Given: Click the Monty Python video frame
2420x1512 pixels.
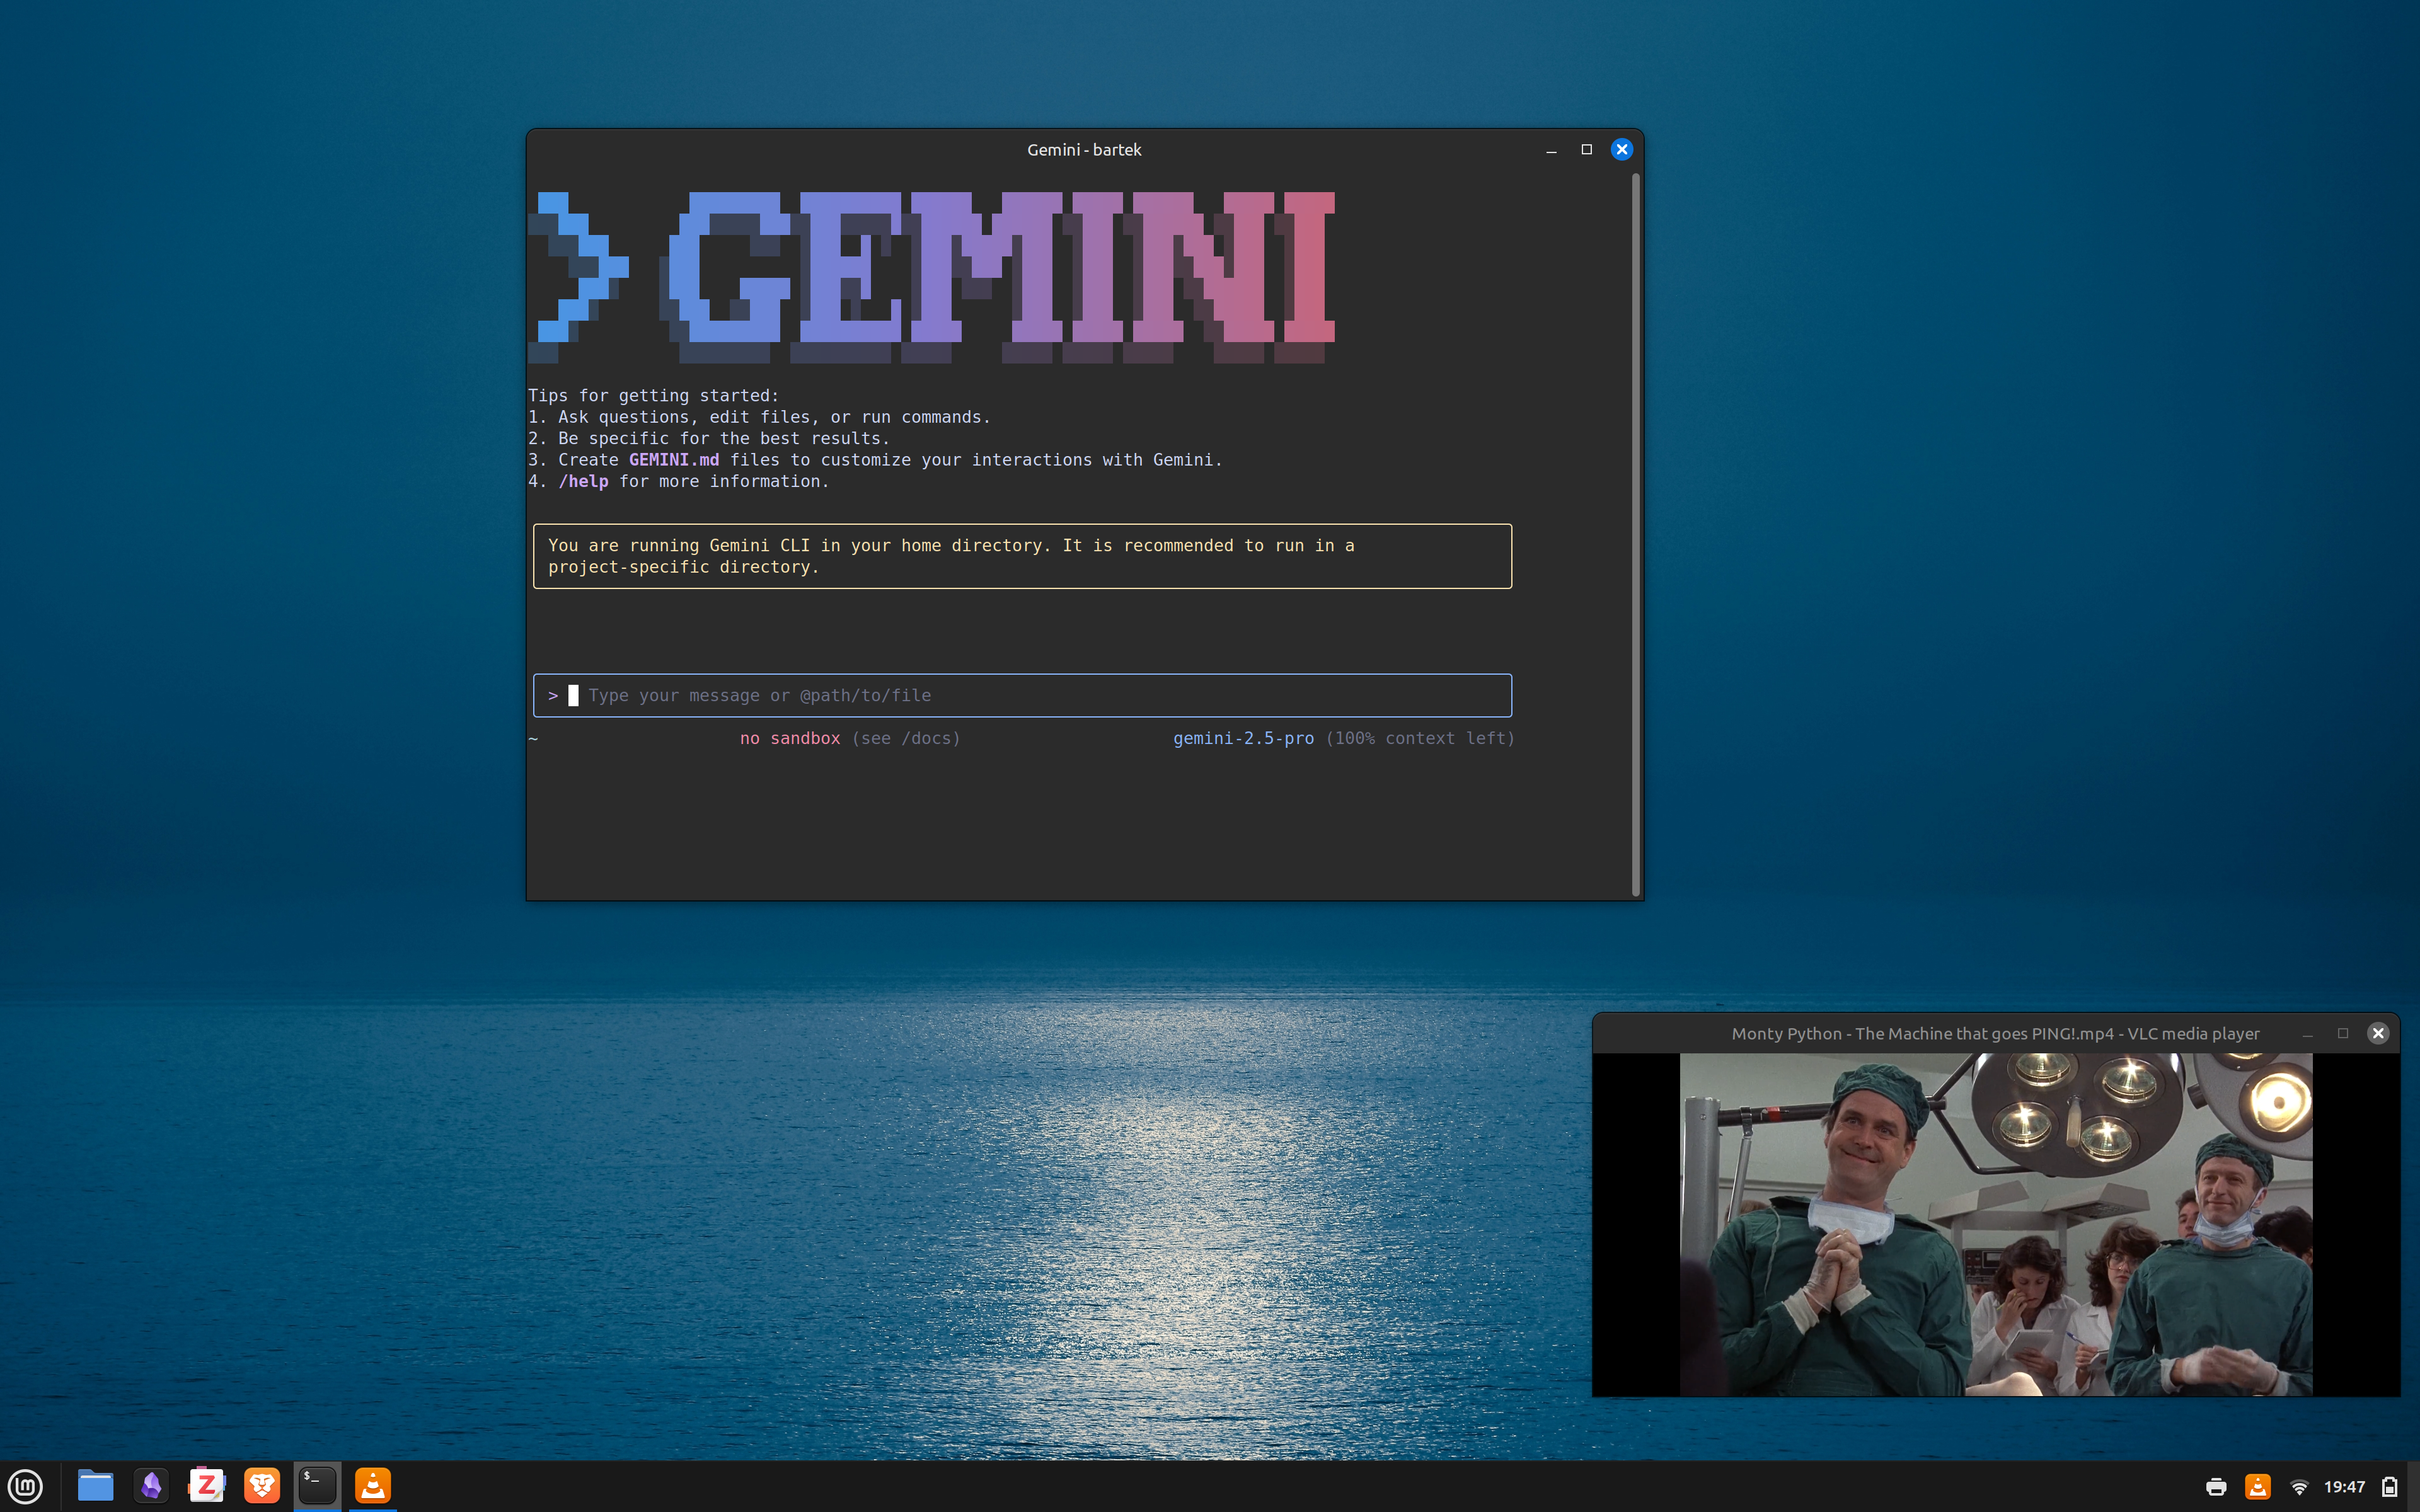Looking at the screenshot, I should point(1995,1224).
